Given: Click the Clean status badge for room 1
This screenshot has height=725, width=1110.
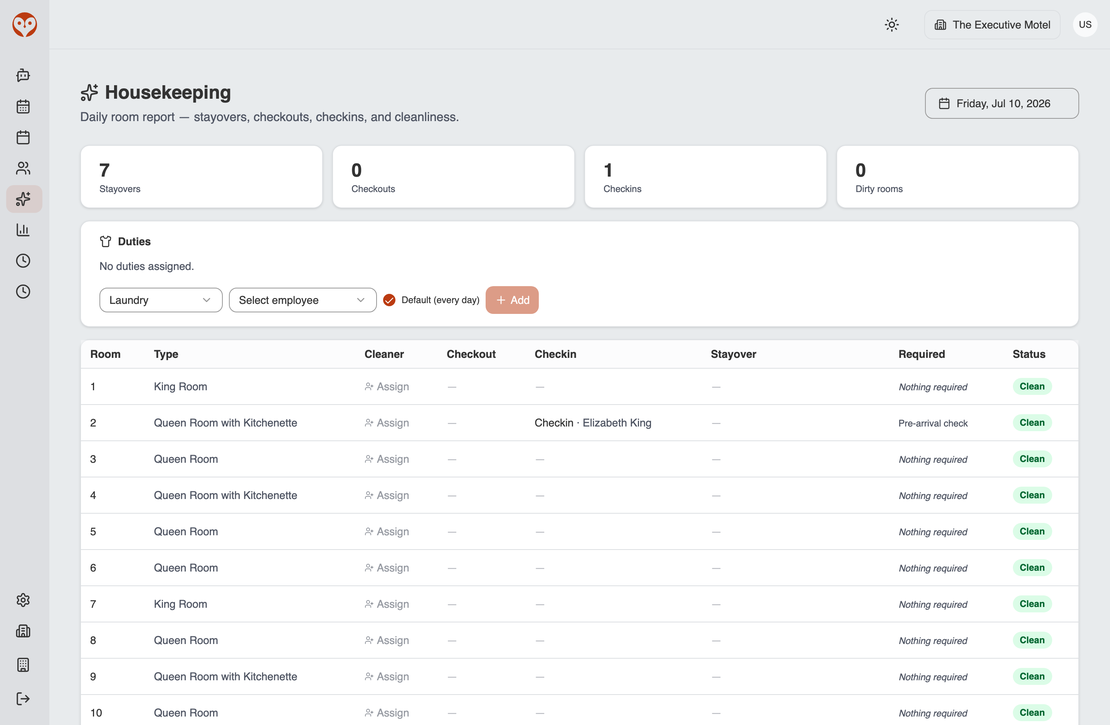Looking at the screenshot, I should click(1032, 387).
